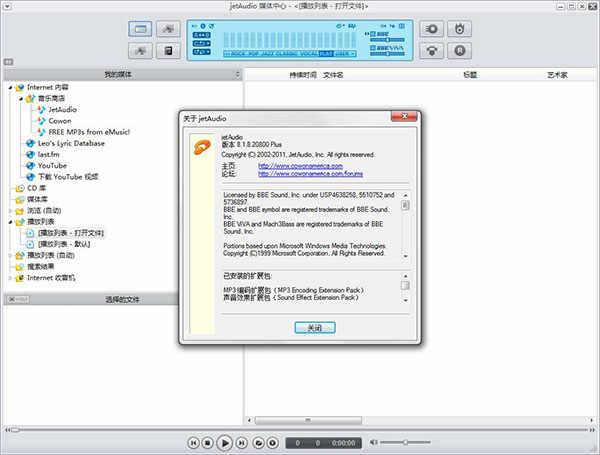This screenshot has height=455, width=600.
Task: Click the first small mode button in LCD display
Action: tap(201, 35)
